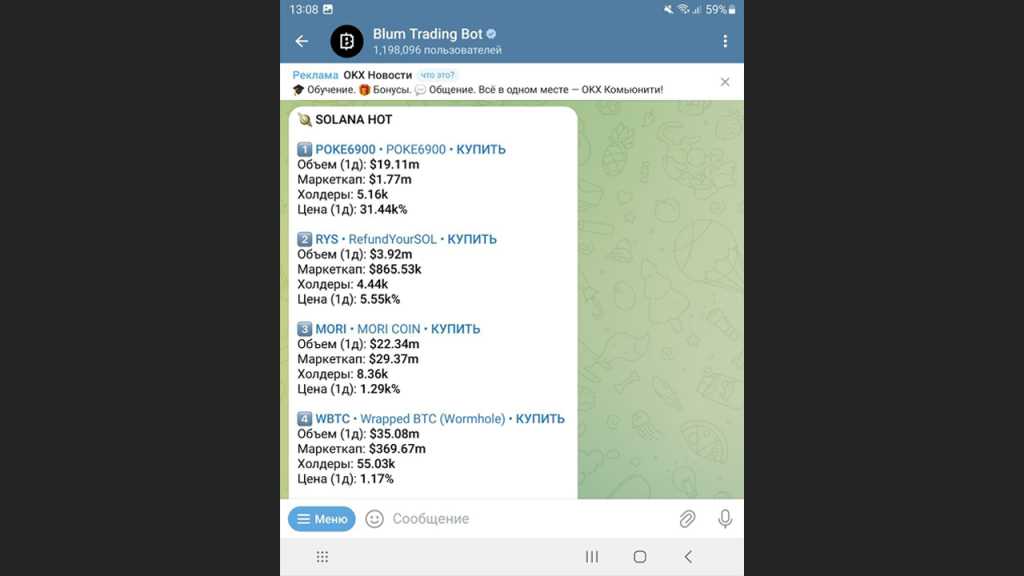Image resolution: width=1024 pixels, height=576 pixels.
Task: Tap the "что это?" ad info label
Action: (439, 75)
